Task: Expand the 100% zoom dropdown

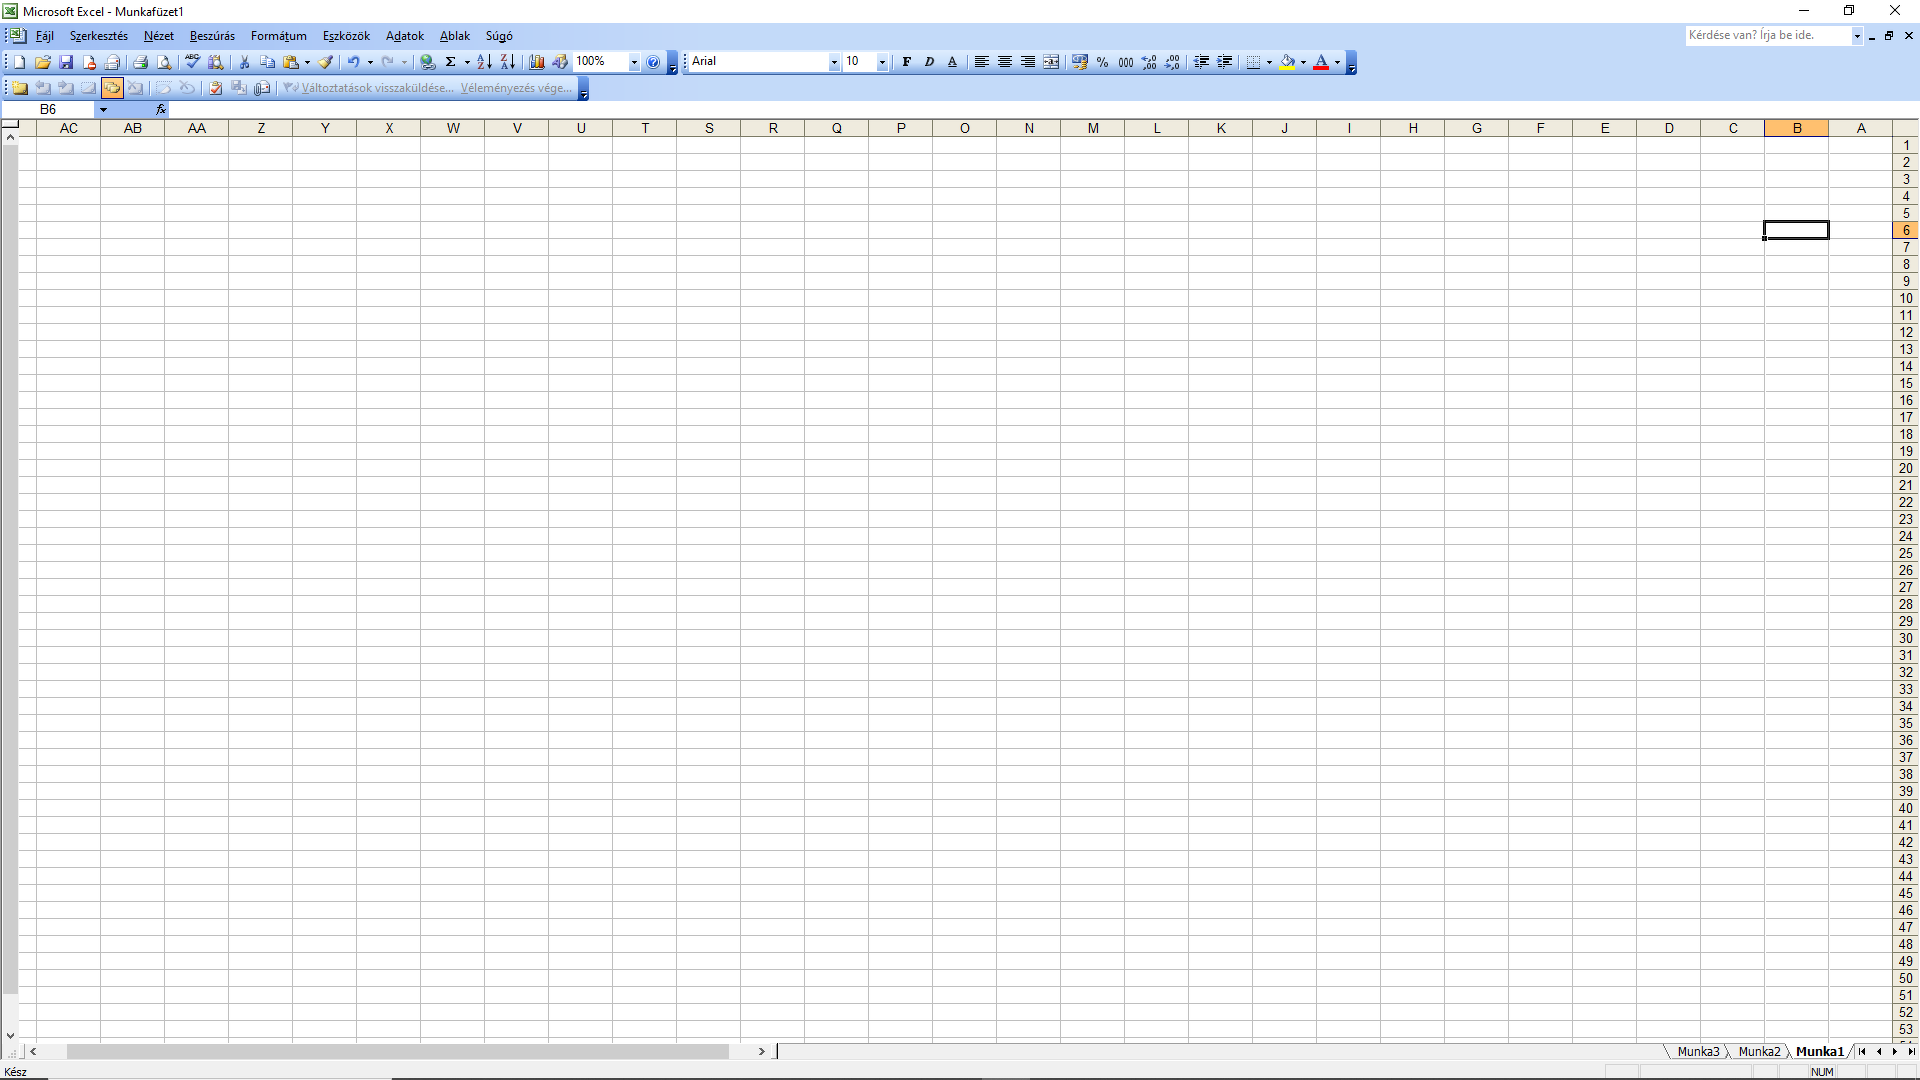Action: coord(633,62)
